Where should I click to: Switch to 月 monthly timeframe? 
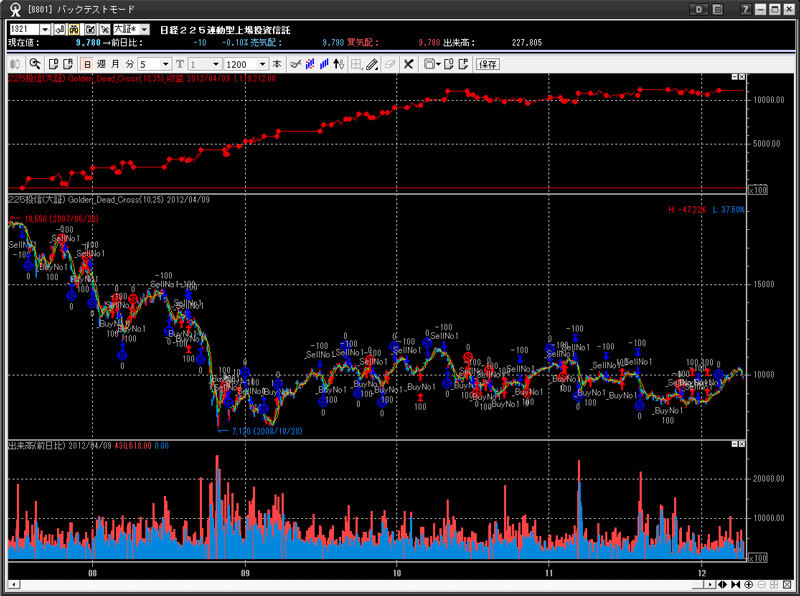pyautogui.click(x=115, y=64)
